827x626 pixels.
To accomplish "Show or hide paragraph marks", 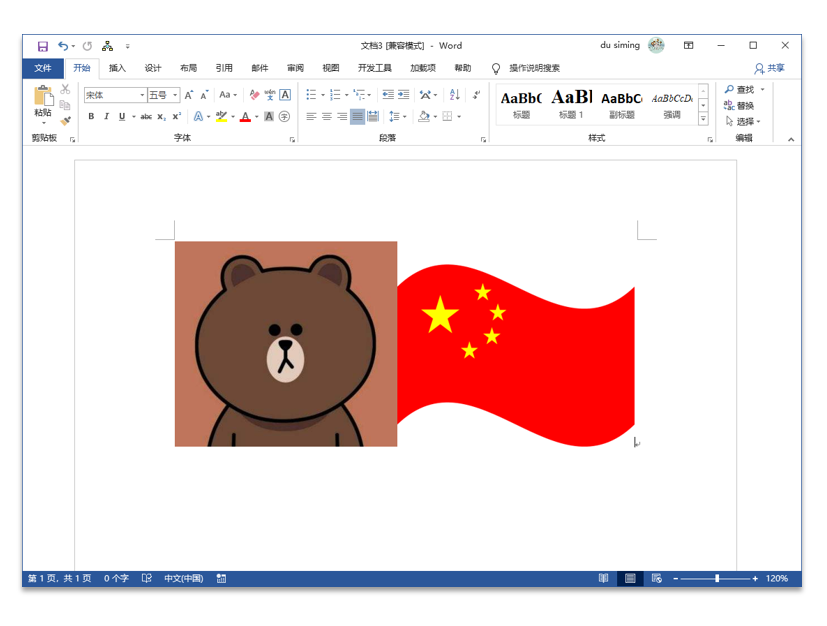I will [x=476, y=95].
